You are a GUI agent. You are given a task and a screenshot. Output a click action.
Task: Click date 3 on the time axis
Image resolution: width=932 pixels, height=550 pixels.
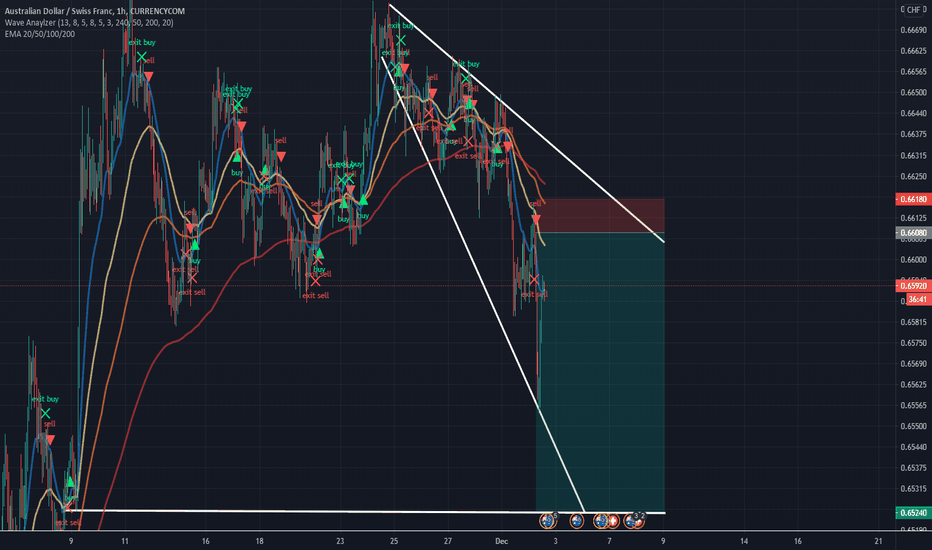click(x=555, y=541)
